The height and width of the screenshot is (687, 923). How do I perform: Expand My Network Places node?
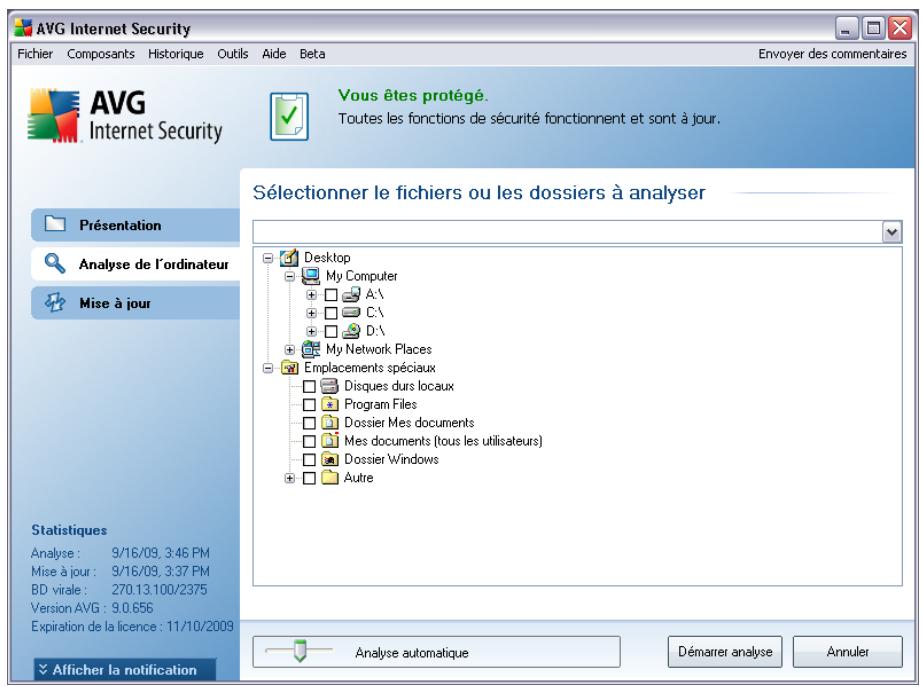point(290,350)
